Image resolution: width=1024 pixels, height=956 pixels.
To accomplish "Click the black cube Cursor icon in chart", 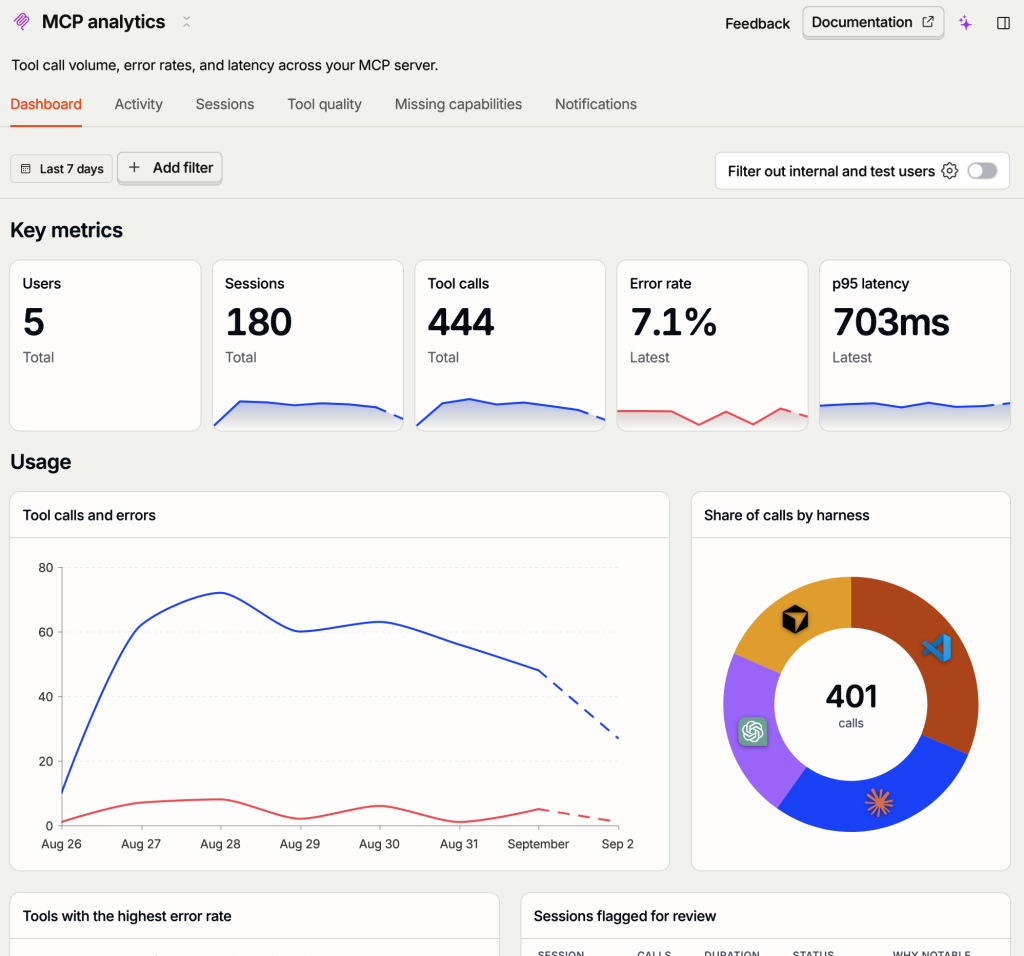I will (x=795, y=618).
